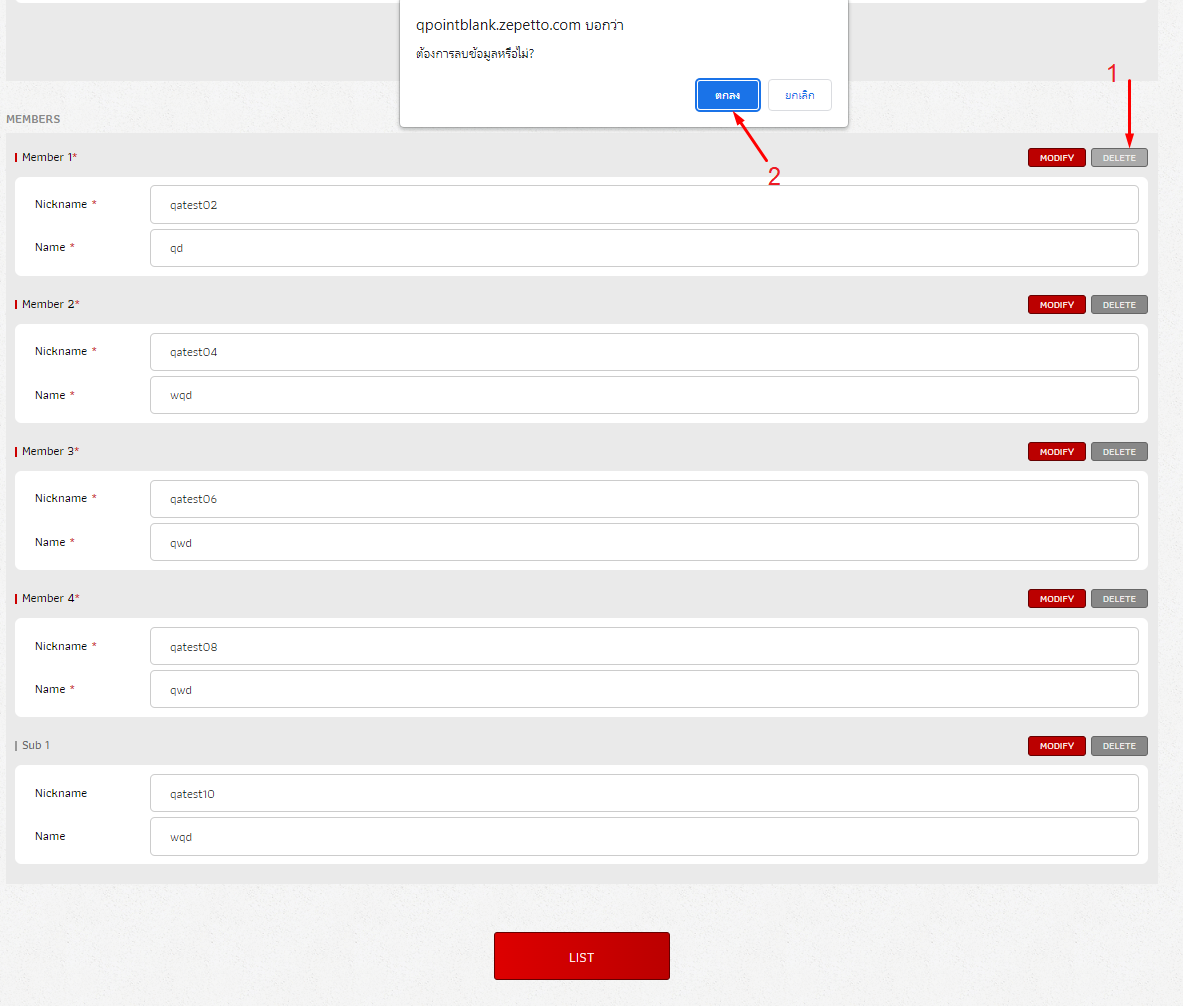Select the Member 4* label
Screen dimensions: 1183x1006
tap(51, 598)
